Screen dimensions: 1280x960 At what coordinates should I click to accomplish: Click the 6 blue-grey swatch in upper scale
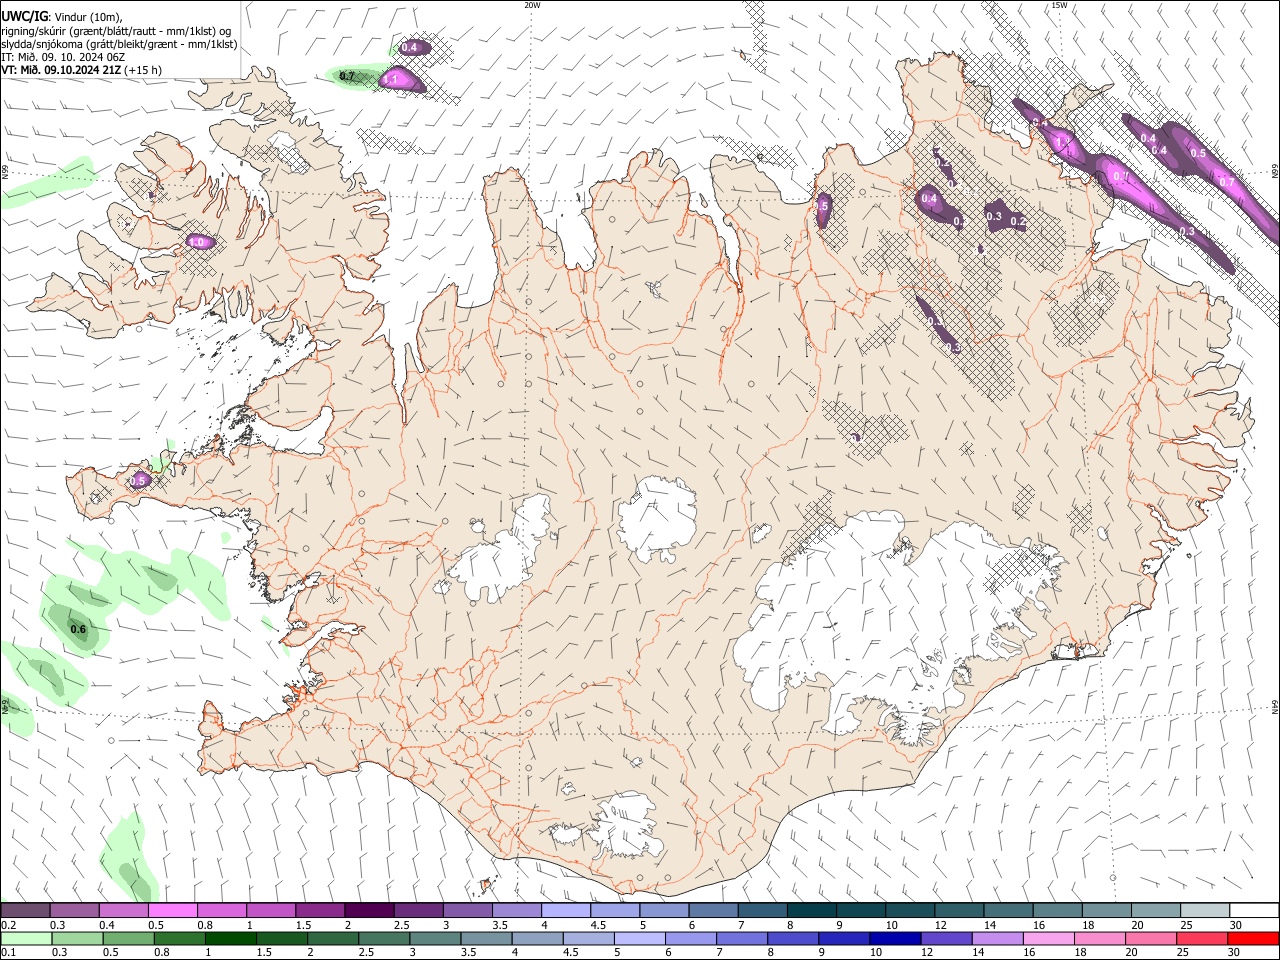pyautogui.click(x=714, y=910)
